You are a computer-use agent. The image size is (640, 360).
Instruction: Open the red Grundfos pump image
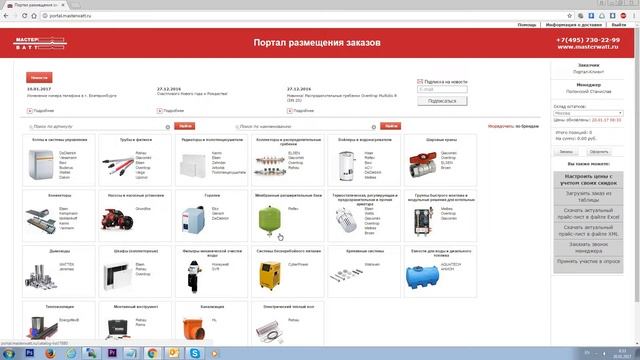[x=117, y=220]
